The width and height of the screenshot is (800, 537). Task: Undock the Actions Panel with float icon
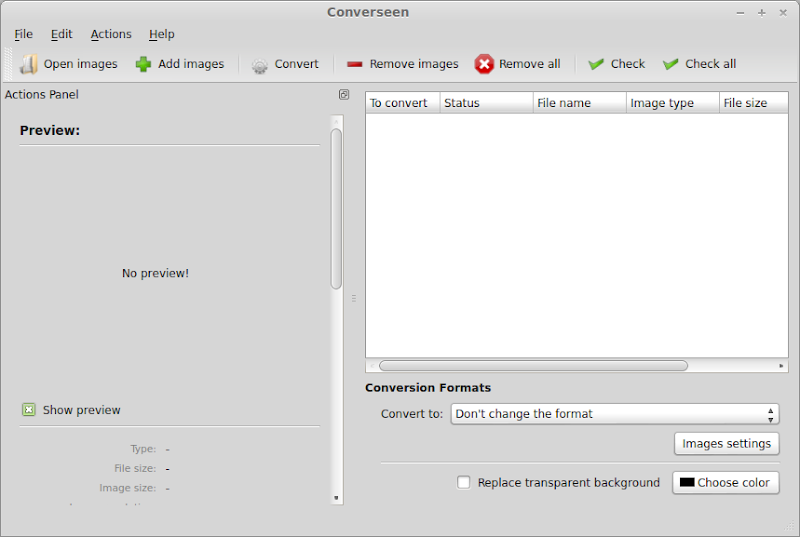click(344, 94)
